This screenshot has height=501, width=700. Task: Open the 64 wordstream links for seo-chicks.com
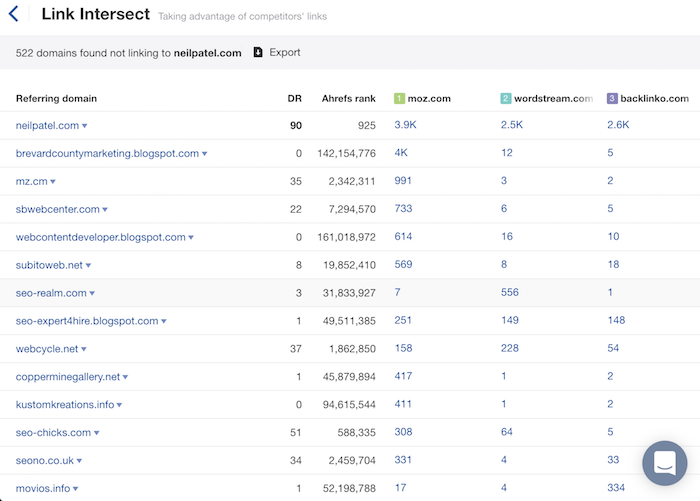point(507,432)
